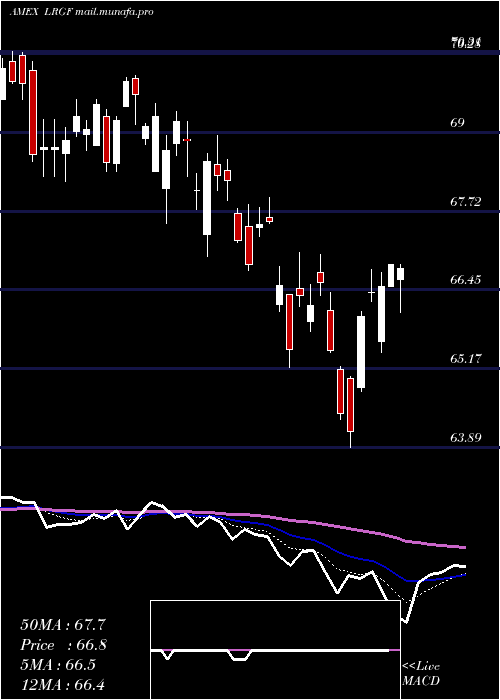Select the 65.17 price level label
500x700 pixels.
pos(466,358)
